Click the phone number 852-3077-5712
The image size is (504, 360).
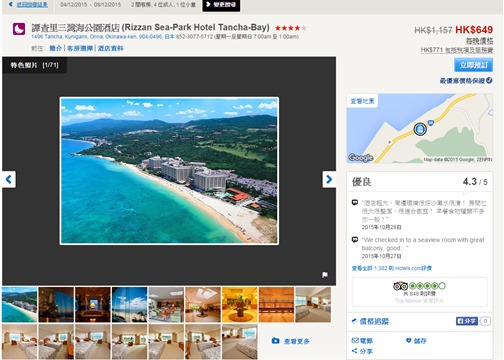pos(194,37)
